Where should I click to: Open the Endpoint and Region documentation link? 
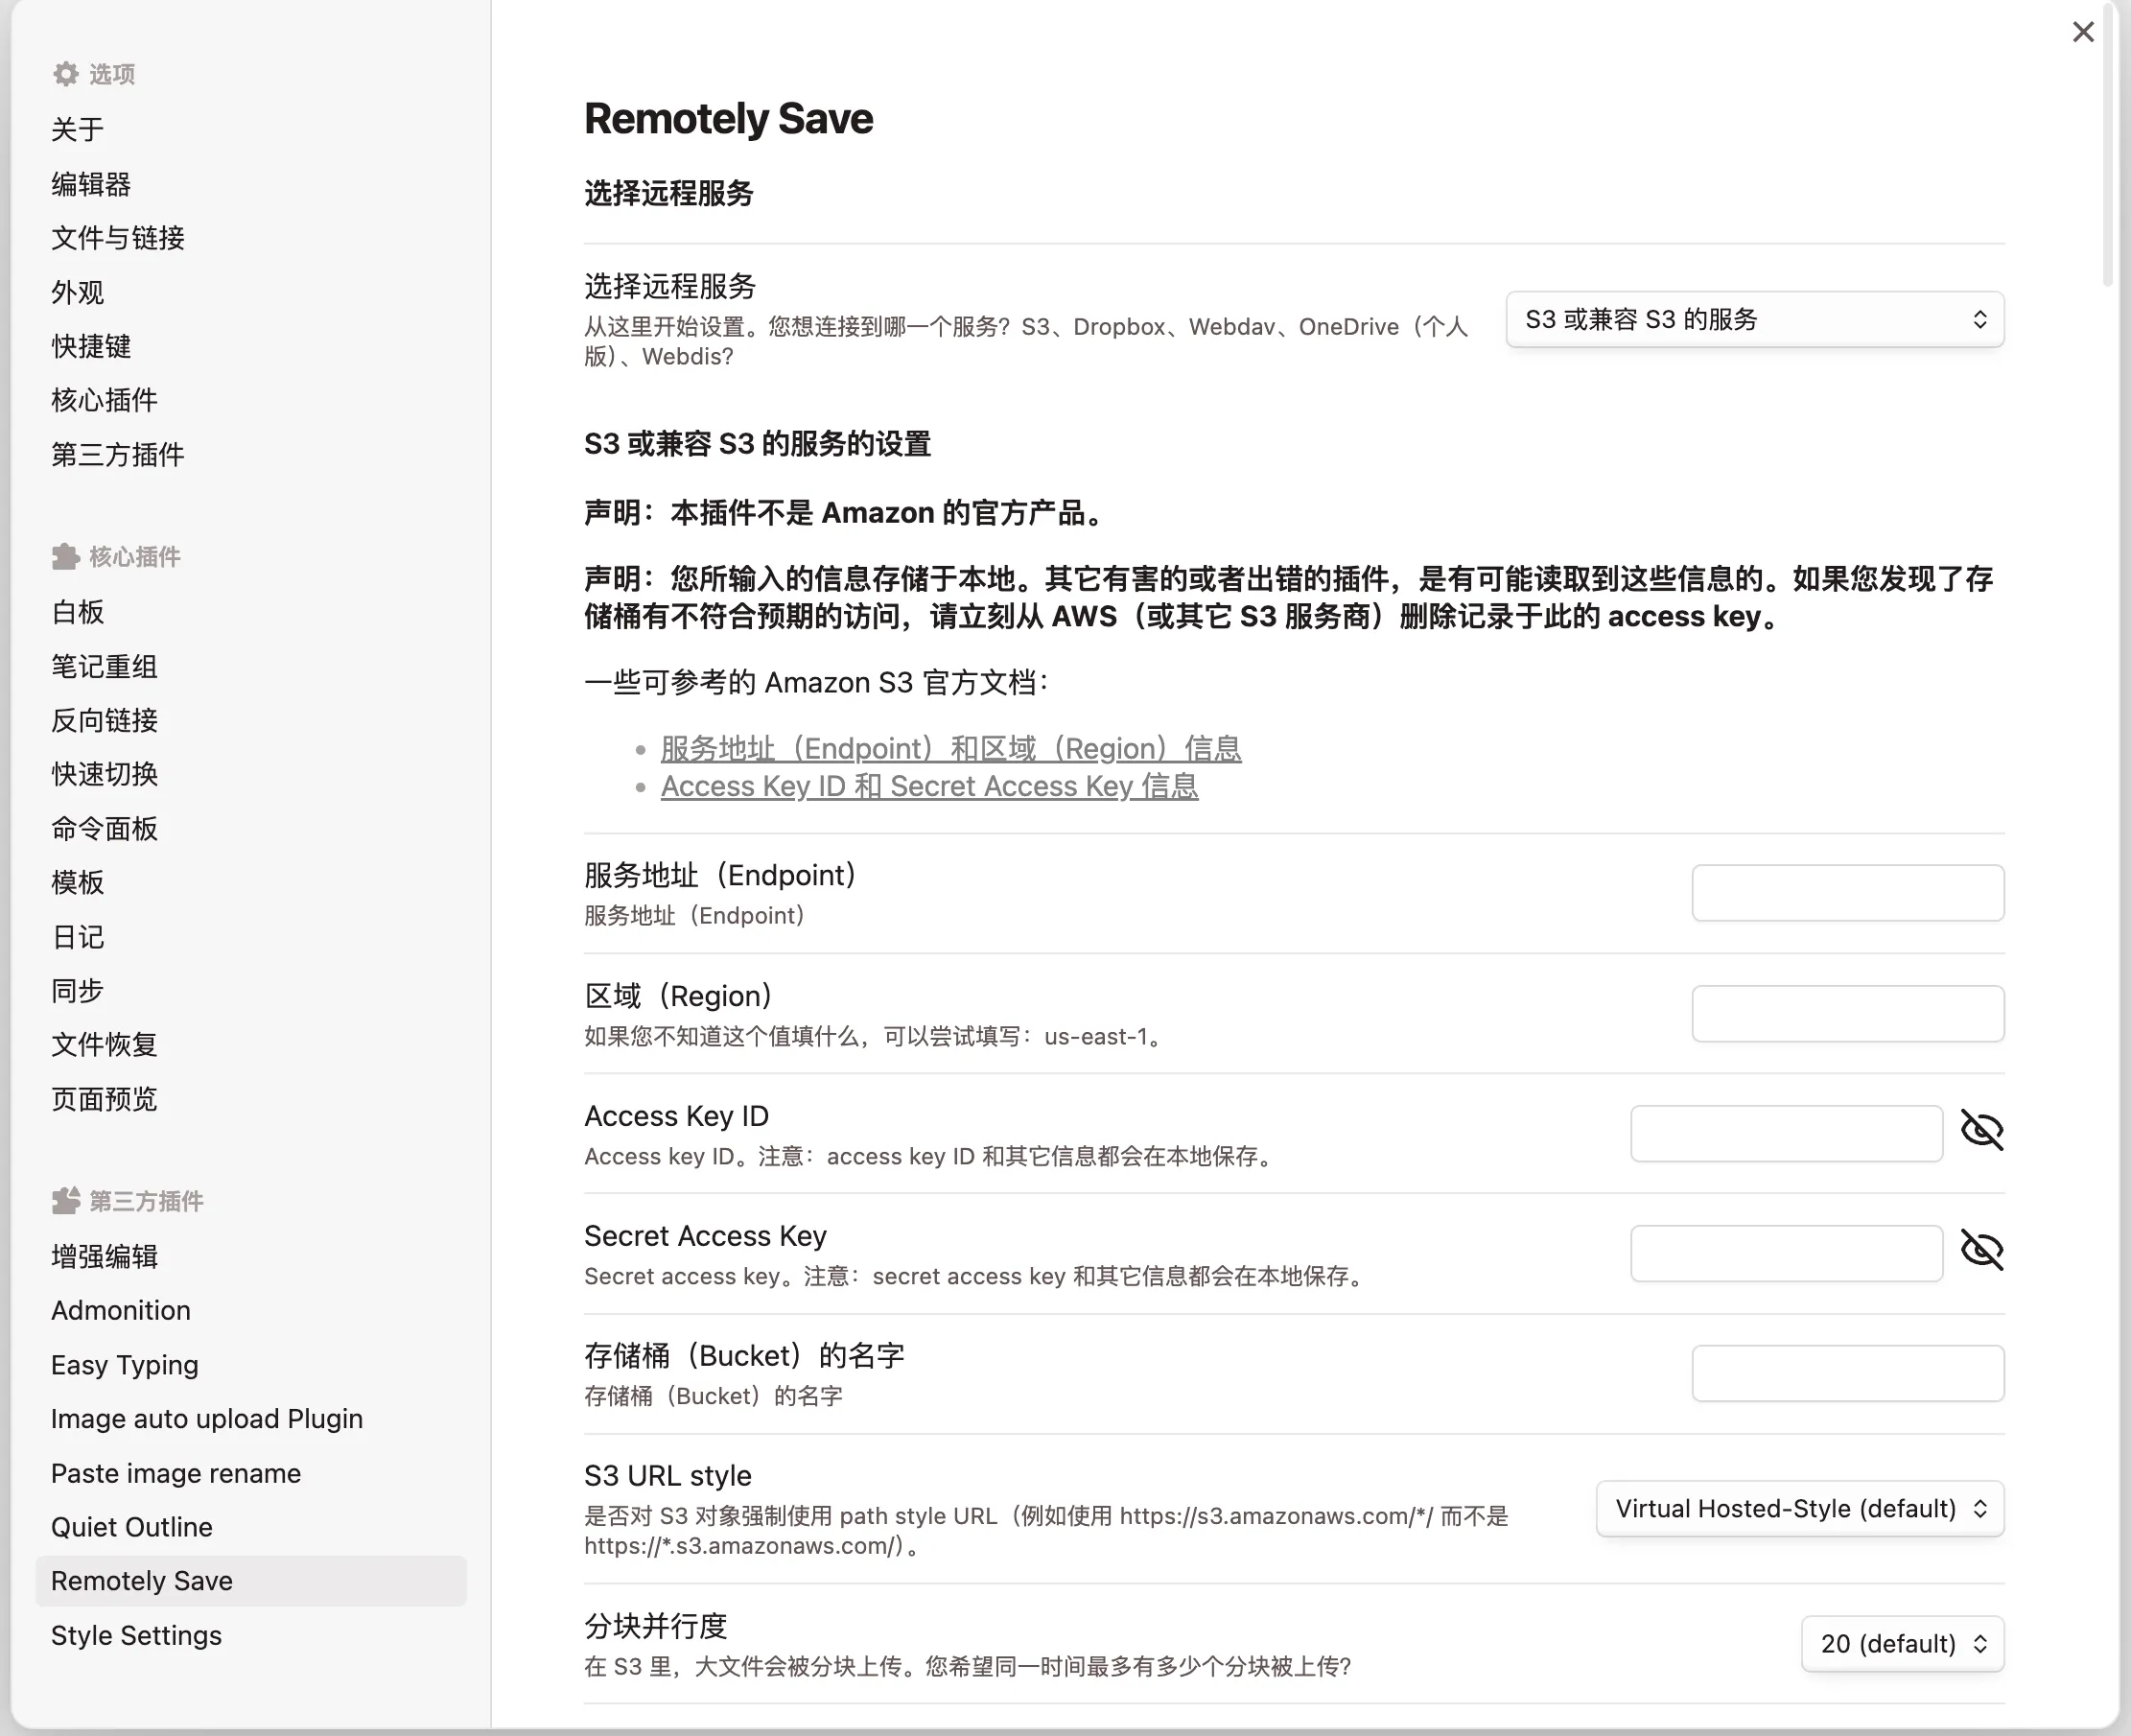[x=951, y=748]
